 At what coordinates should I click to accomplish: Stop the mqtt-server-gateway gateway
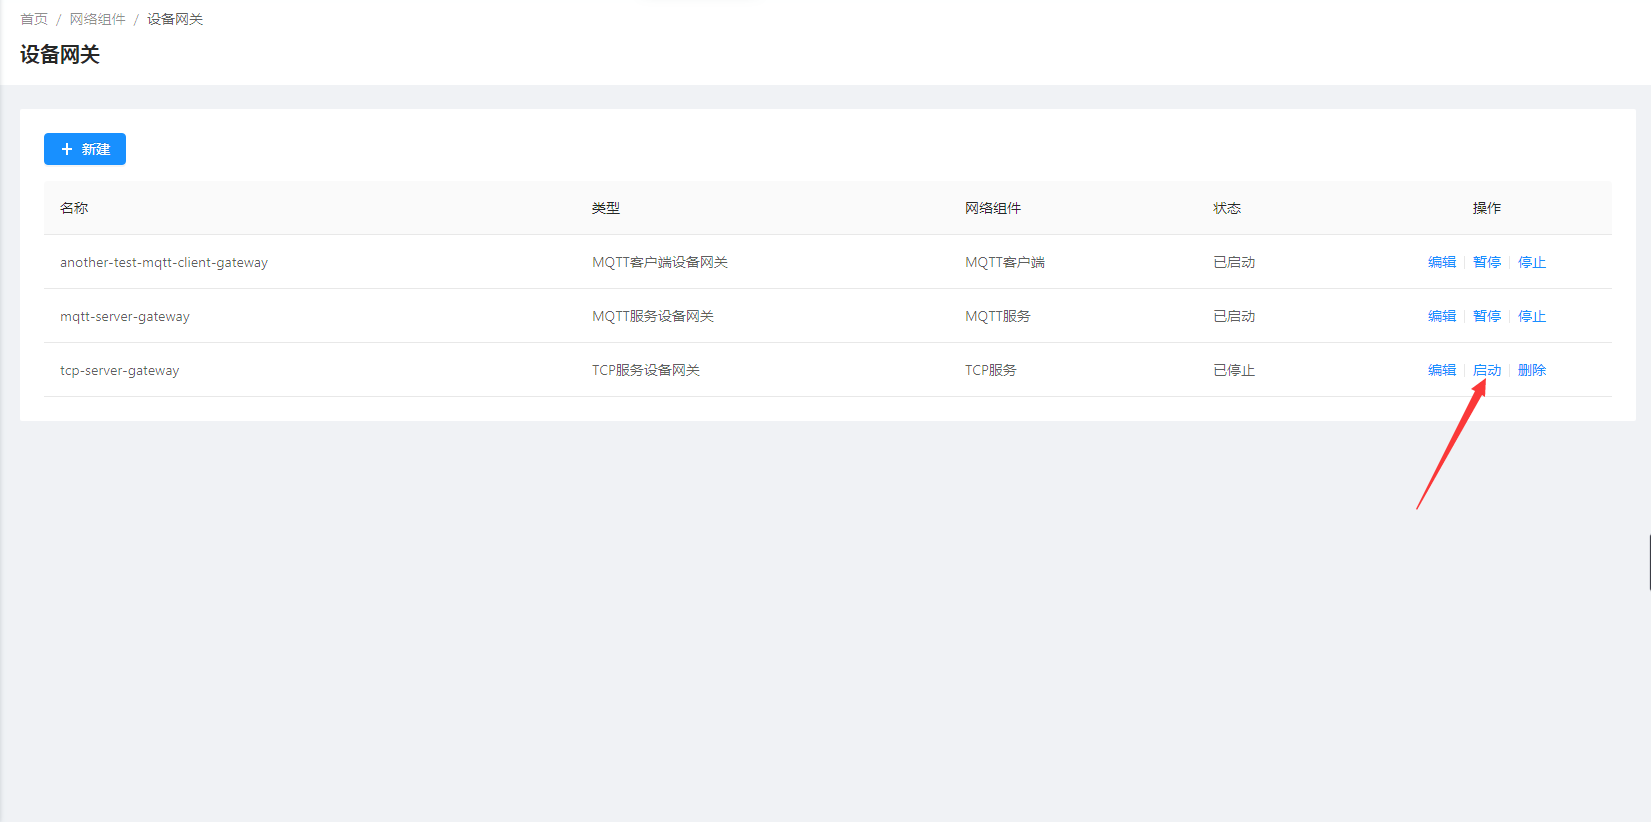(x=1531, y=316)
